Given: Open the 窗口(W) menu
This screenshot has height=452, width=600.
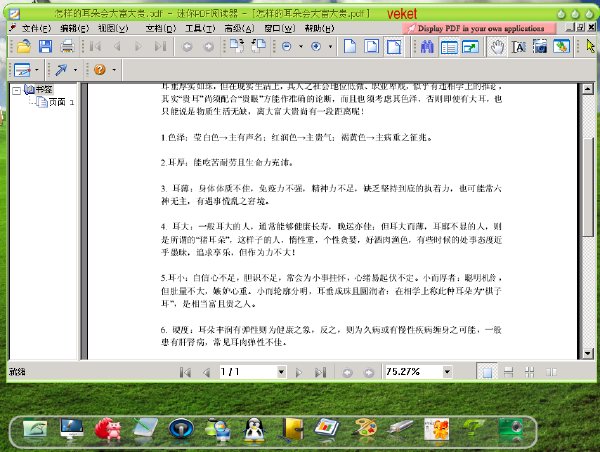Looking at the screenshot, I should [x=280, y=28].
